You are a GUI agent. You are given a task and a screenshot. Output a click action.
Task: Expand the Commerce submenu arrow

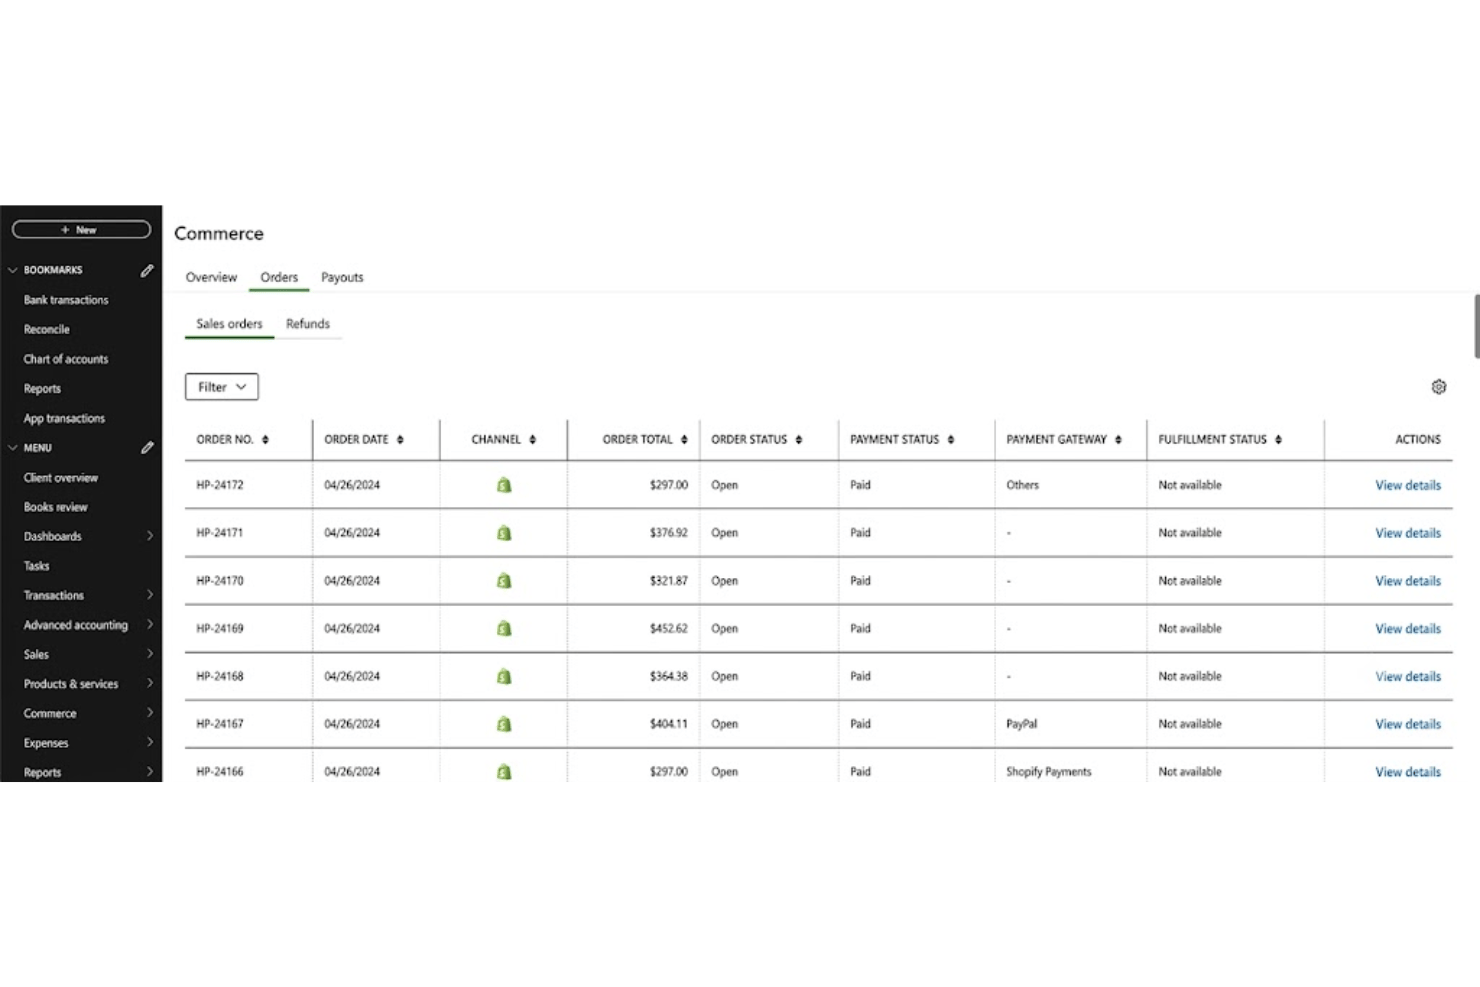pyautogui.click(x=150, y=713)
